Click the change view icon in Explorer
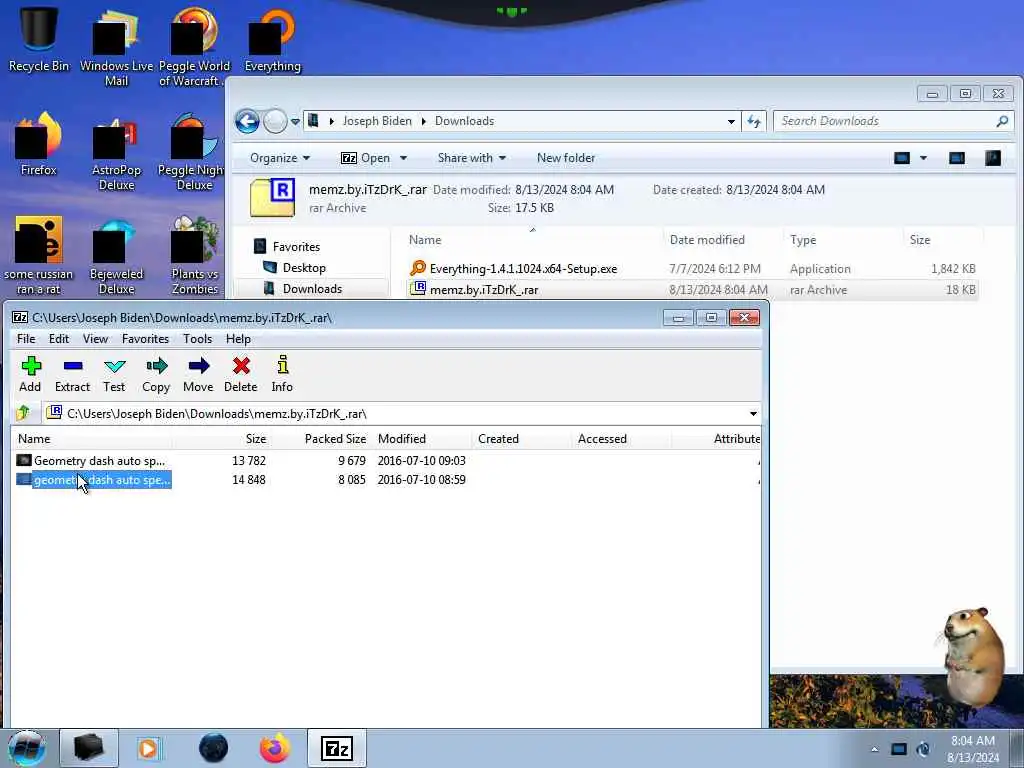1024x768 pixels. click(902, 158)
